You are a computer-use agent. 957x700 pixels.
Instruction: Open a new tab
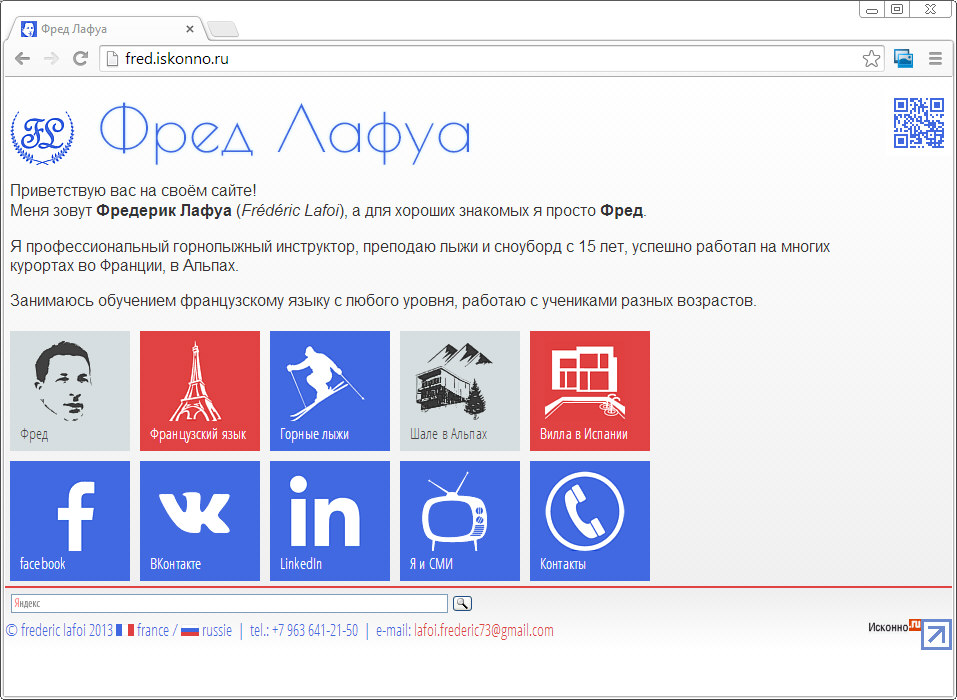click(x=223, y=29)
